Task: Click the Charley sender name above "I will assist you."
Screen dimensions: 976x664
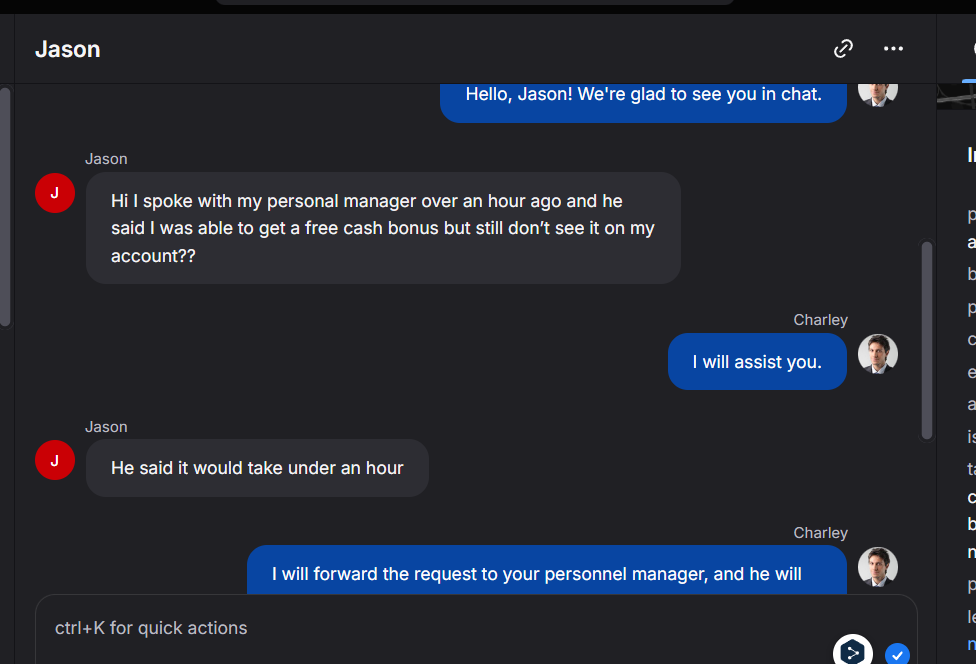Action: pos(820,320)
